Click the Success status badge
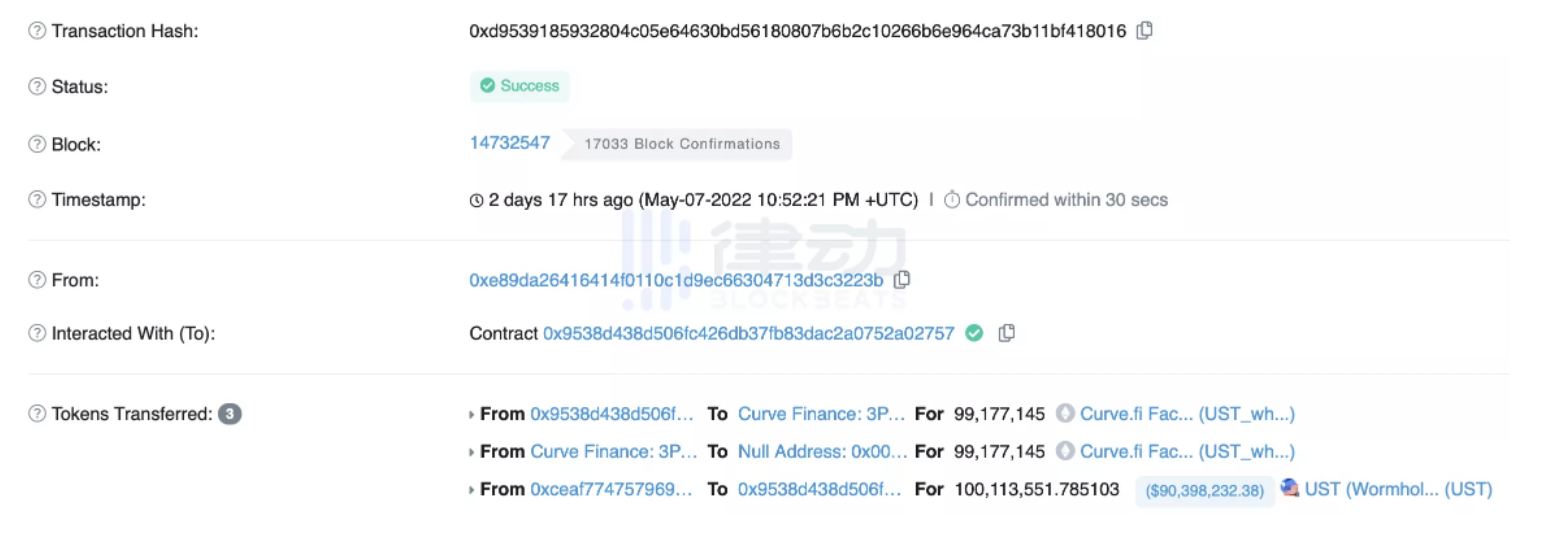Viewport: 1555px width, 546px height. (x=520, y=86)
